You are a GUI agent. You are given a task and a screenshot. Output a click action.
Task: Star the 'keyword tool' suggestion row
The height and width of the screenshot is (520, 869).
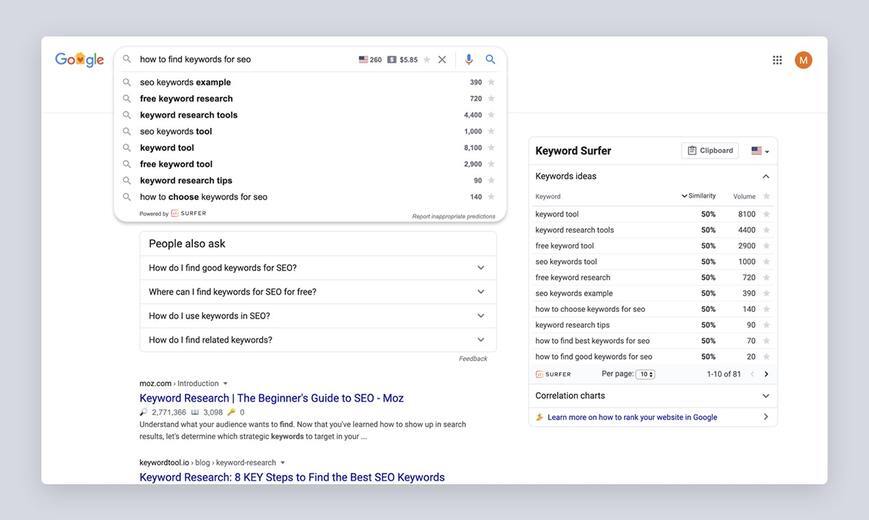(x=491, y=147)
